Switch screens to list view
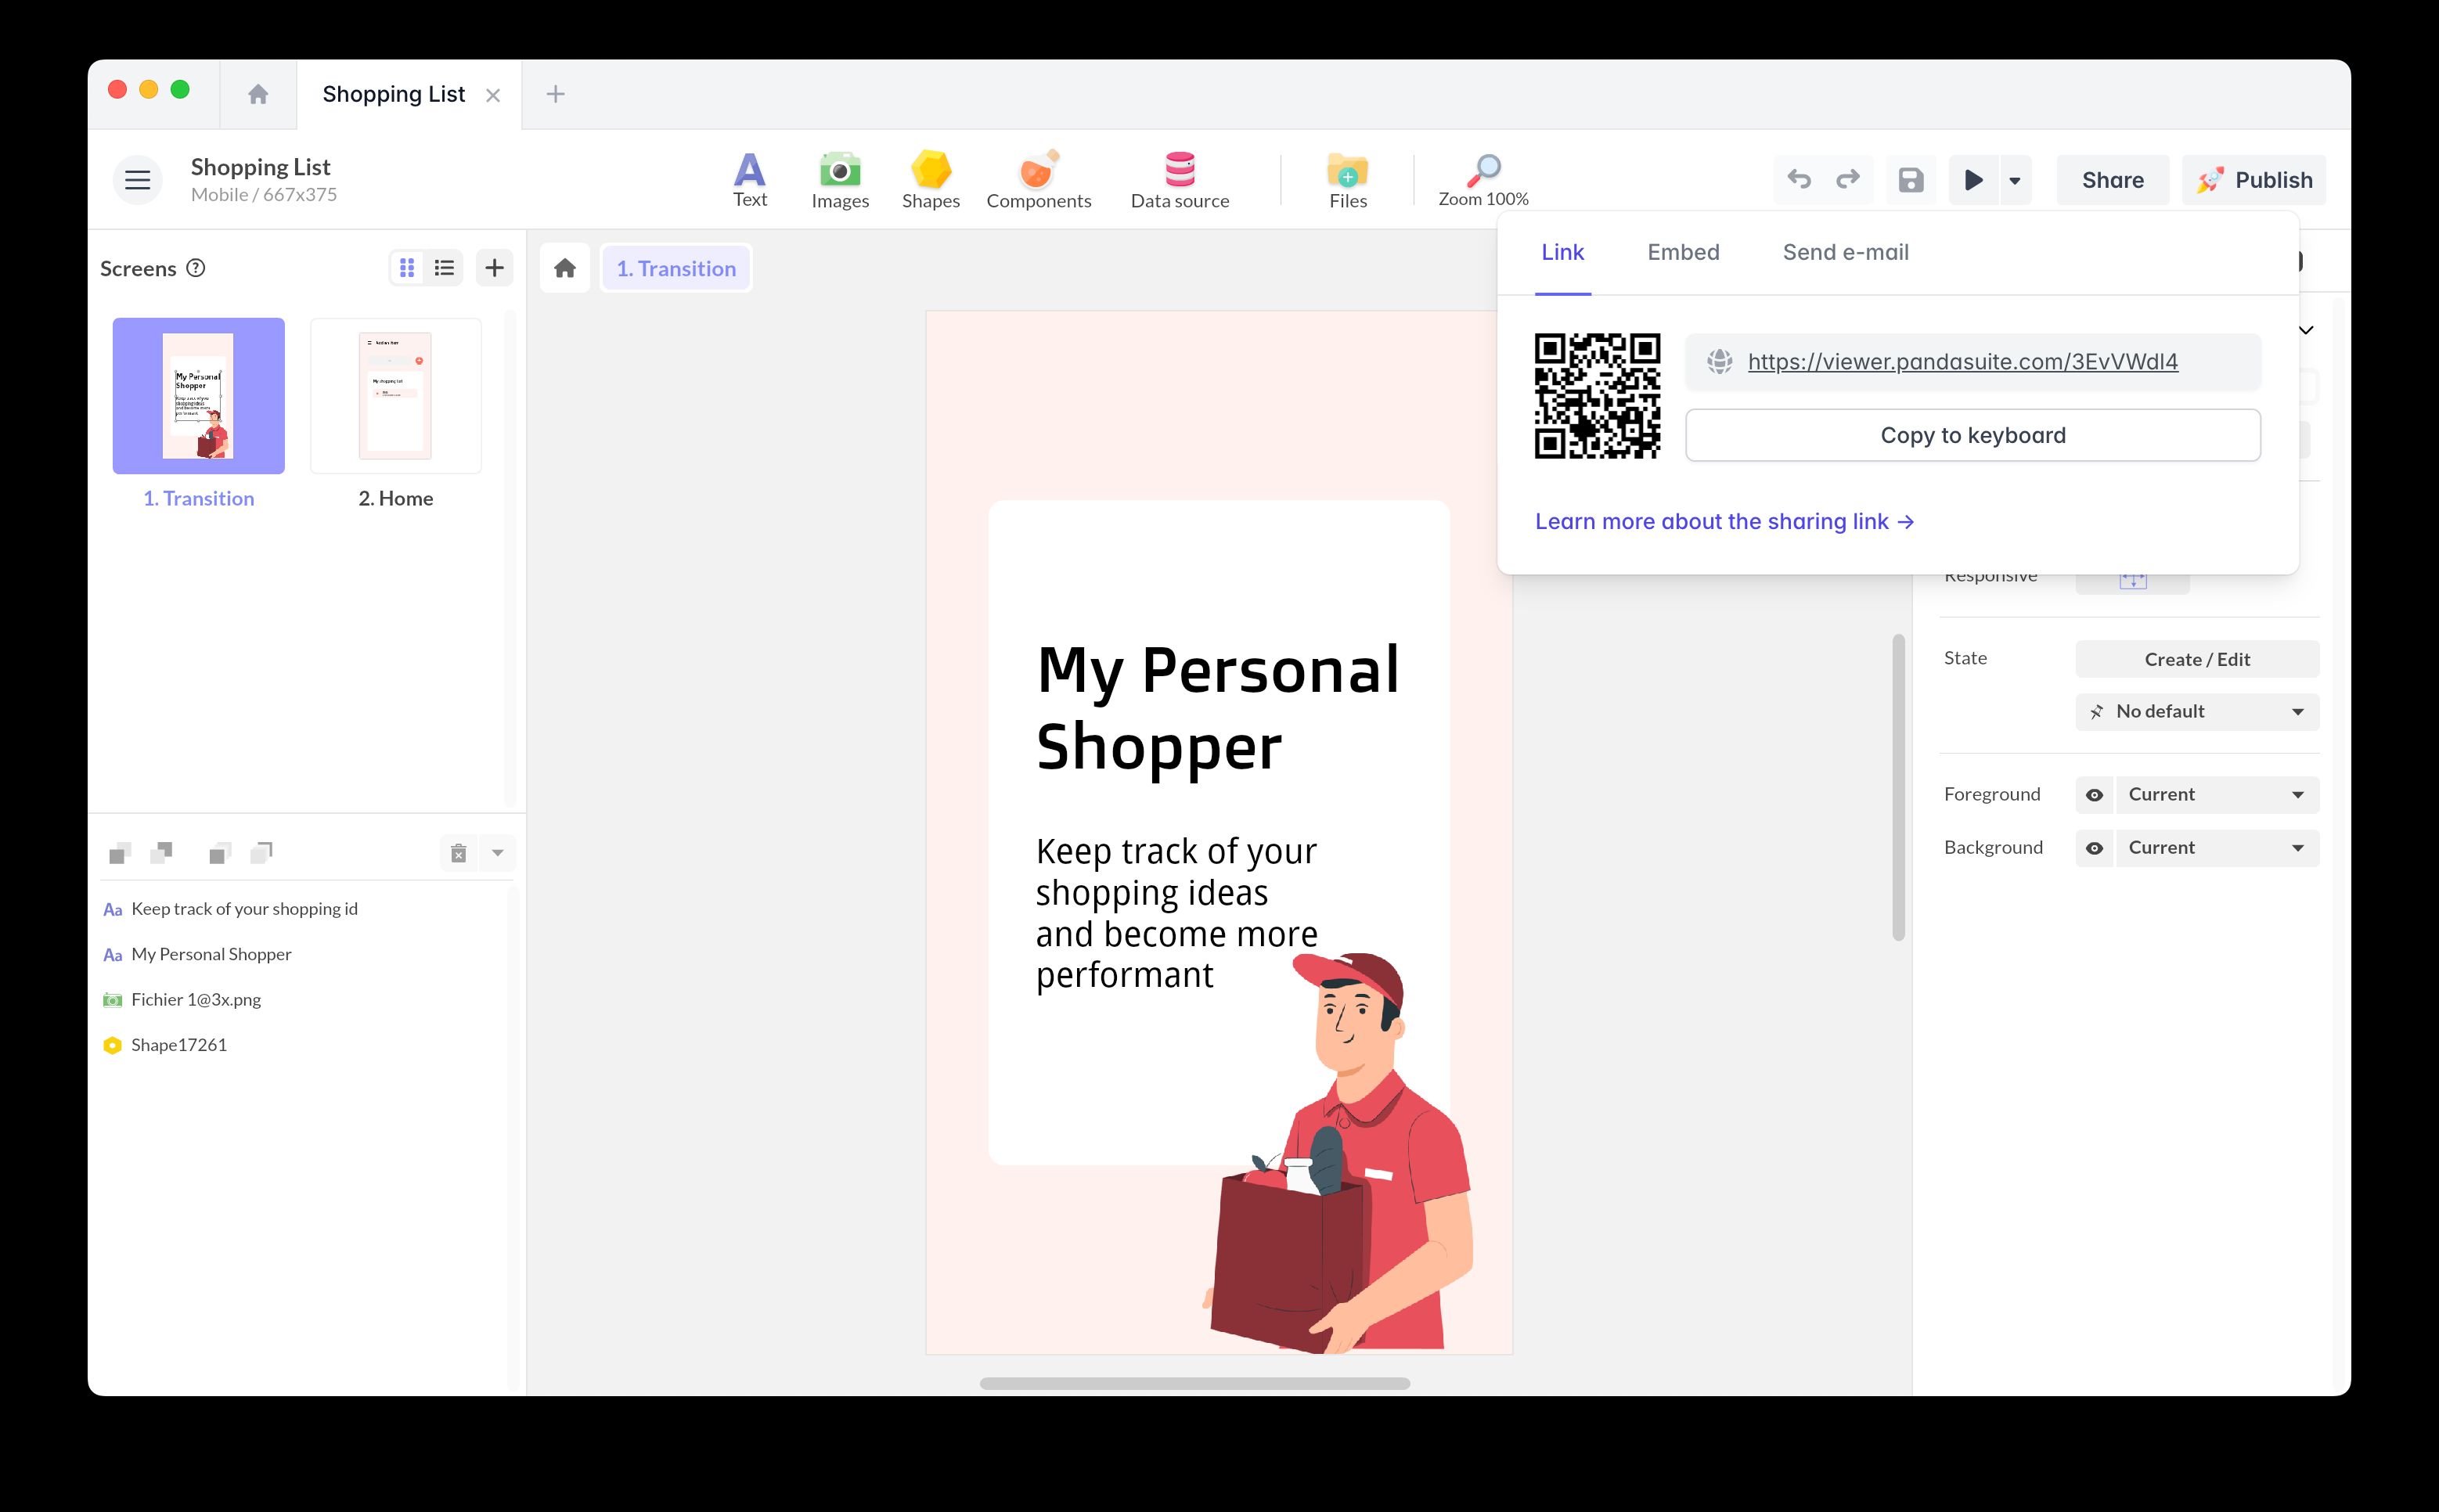This screenshot has width=2439, height=1512. coord(444,268)
